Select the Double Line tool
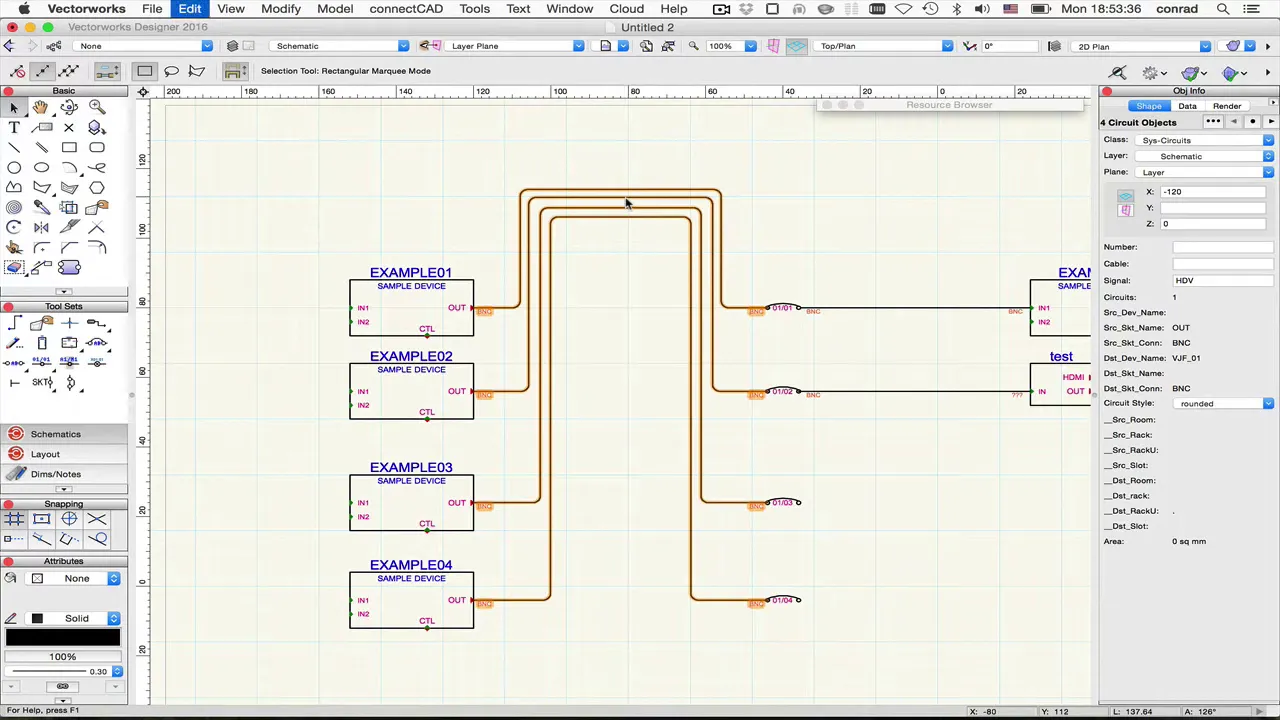This screenshot has width=1280, height=720. coord(41,147)
